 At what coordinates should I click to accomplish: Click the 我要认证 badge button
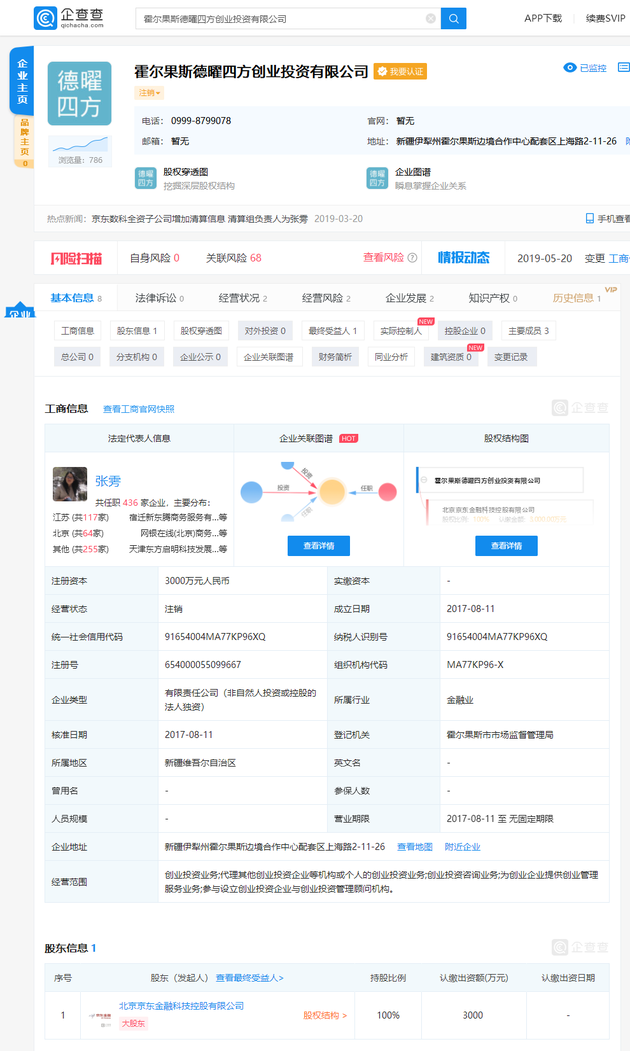tap(400, 72)
